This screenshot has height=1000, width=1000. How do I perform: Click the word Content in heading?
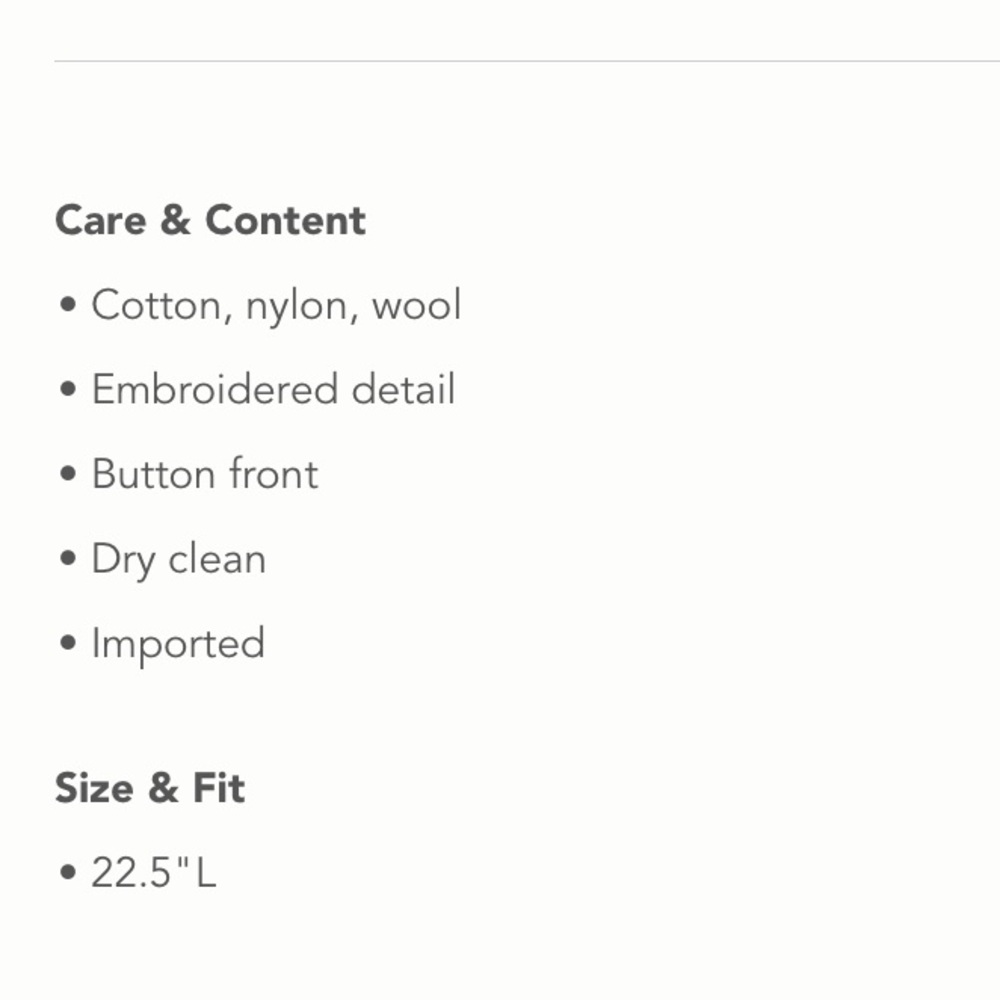(x=285, y=221)
